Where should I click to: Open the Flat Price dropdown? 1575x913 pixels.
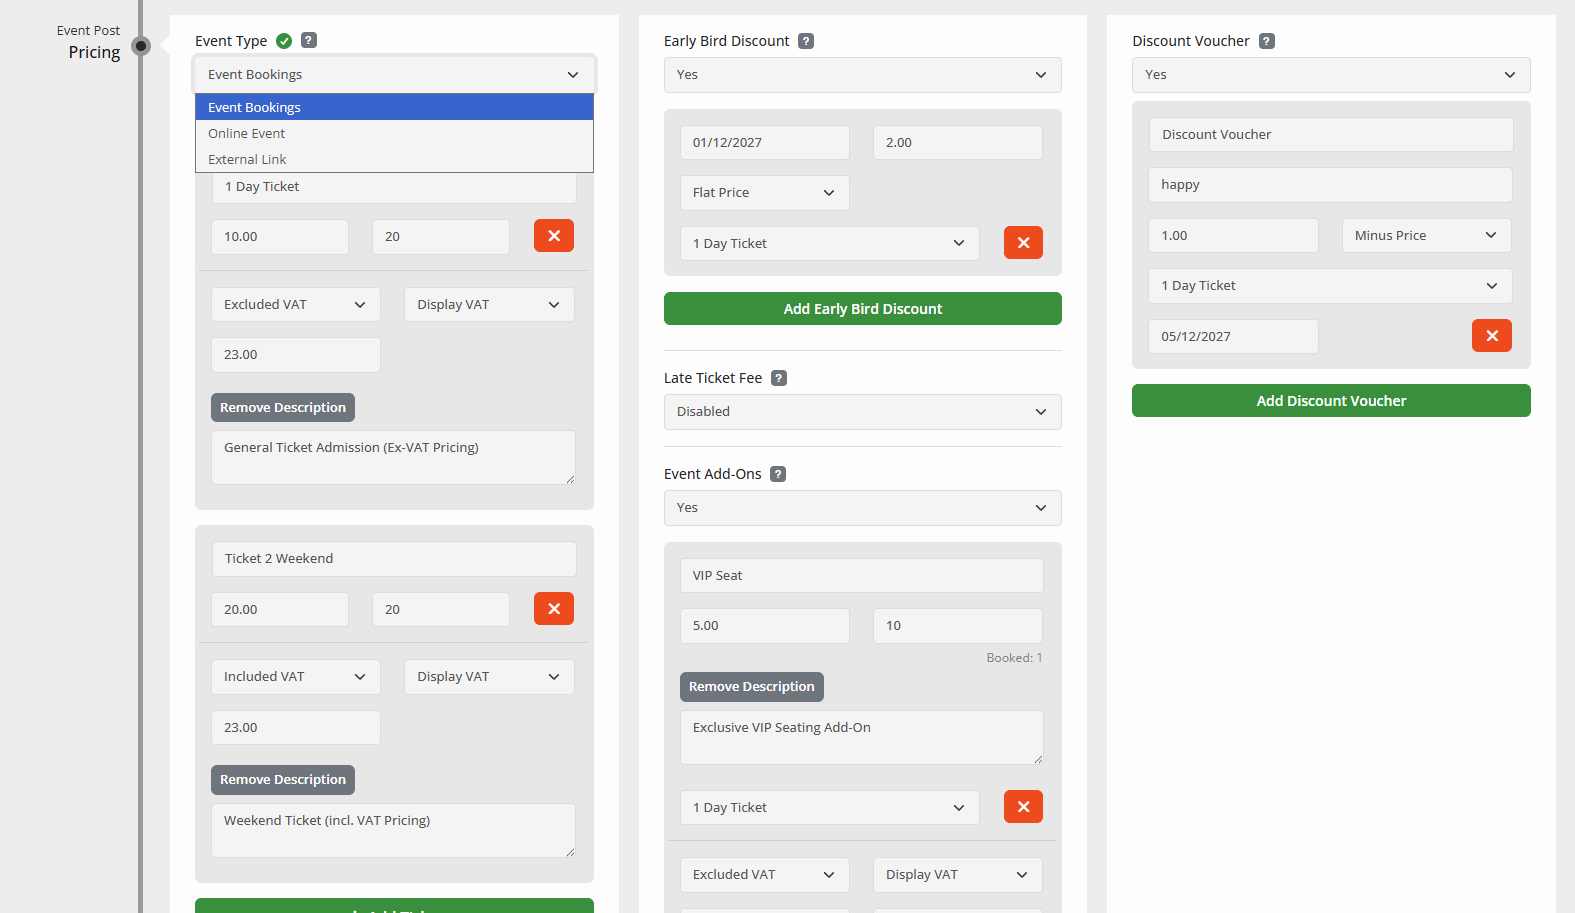click(x=765, y=193)
